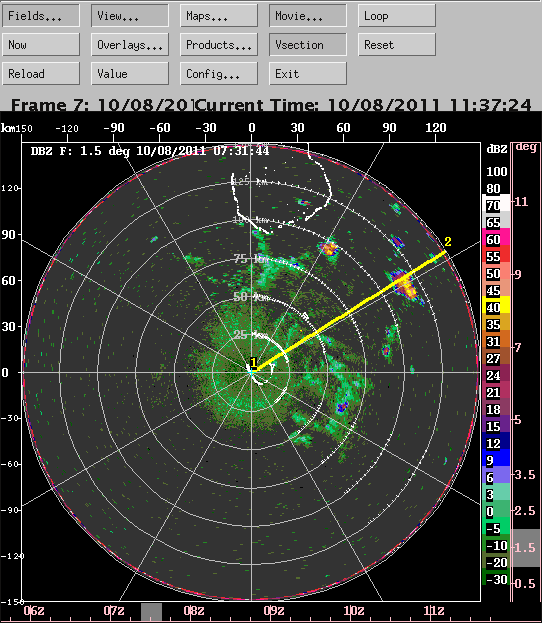Open the Fields... selection button
542x623 pixels.
41,16
